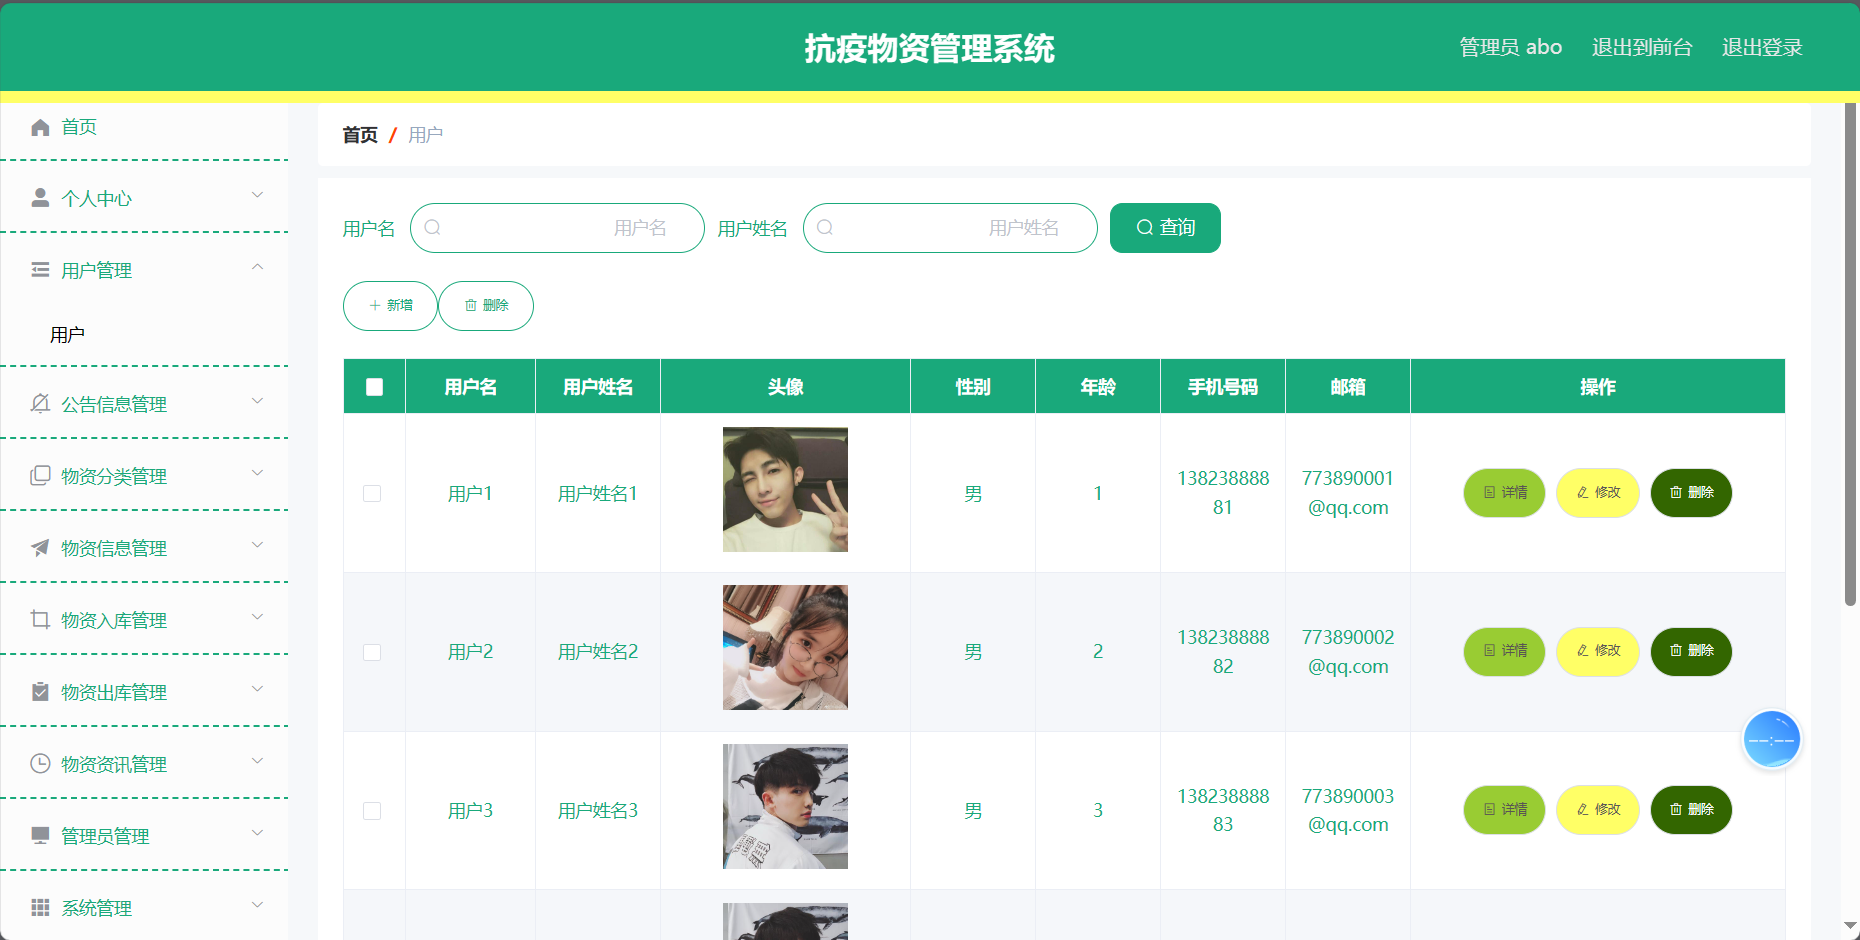Click the grid icon beside 系统管理
Image resolution: width=1860 pixels, height=940 pixels.
40,907
